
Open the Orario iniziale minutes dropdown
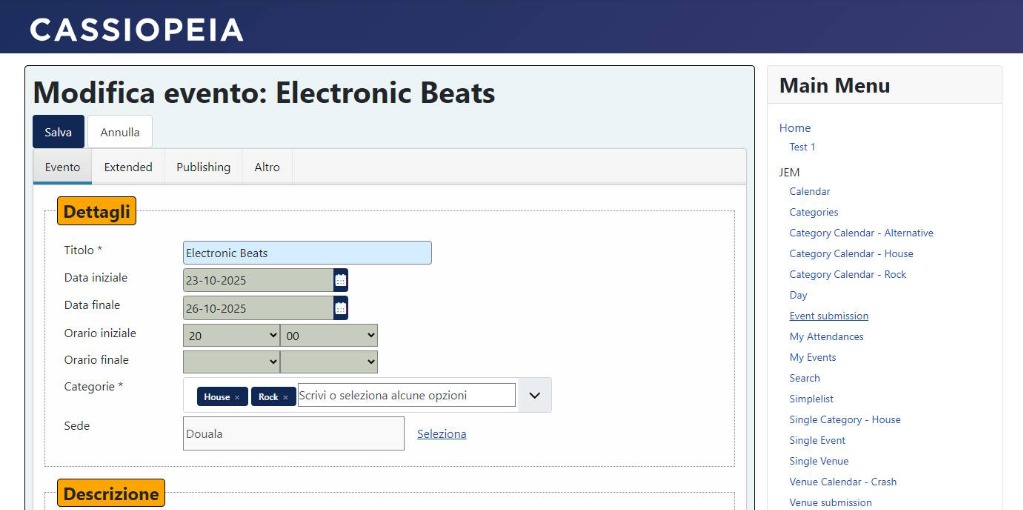point(329,336)
